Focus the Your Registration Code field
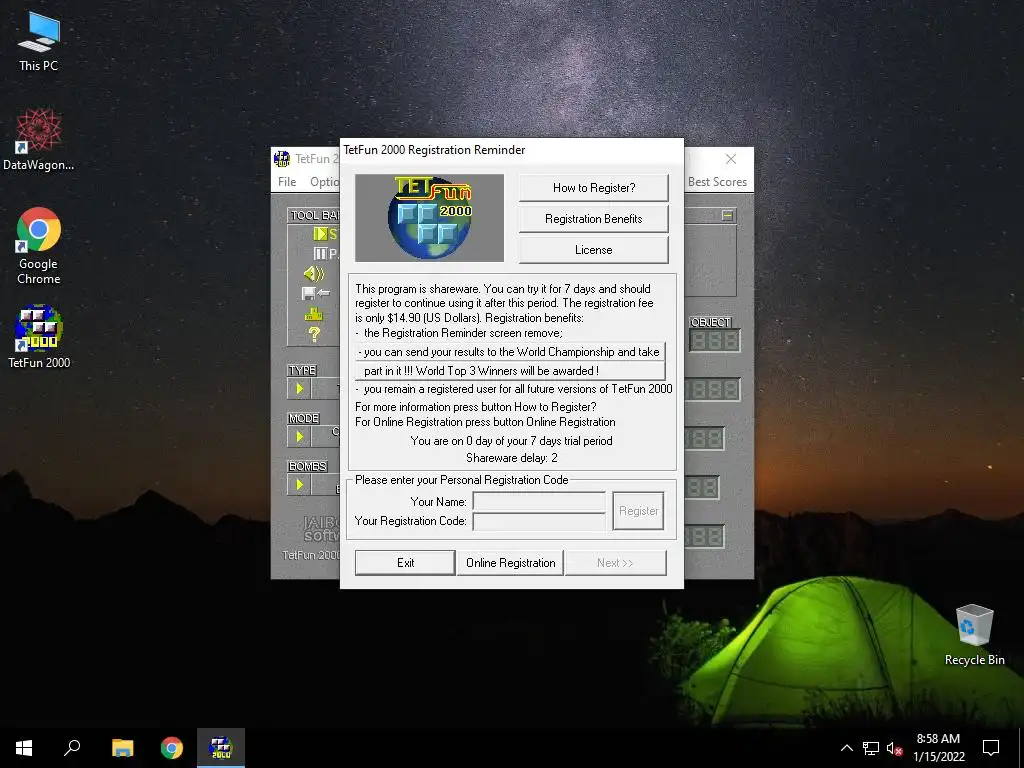The image size is (1024, 768). (x=539, y=521)
